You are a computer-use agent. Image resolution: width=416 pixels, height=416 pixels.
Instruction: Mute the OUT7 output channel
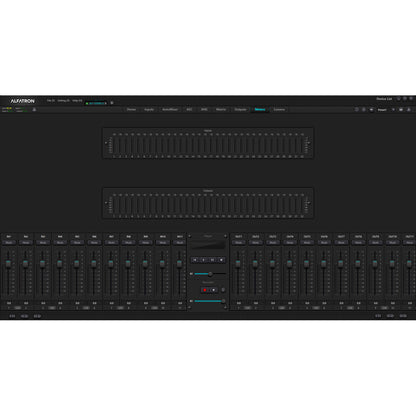click(341, 242)
